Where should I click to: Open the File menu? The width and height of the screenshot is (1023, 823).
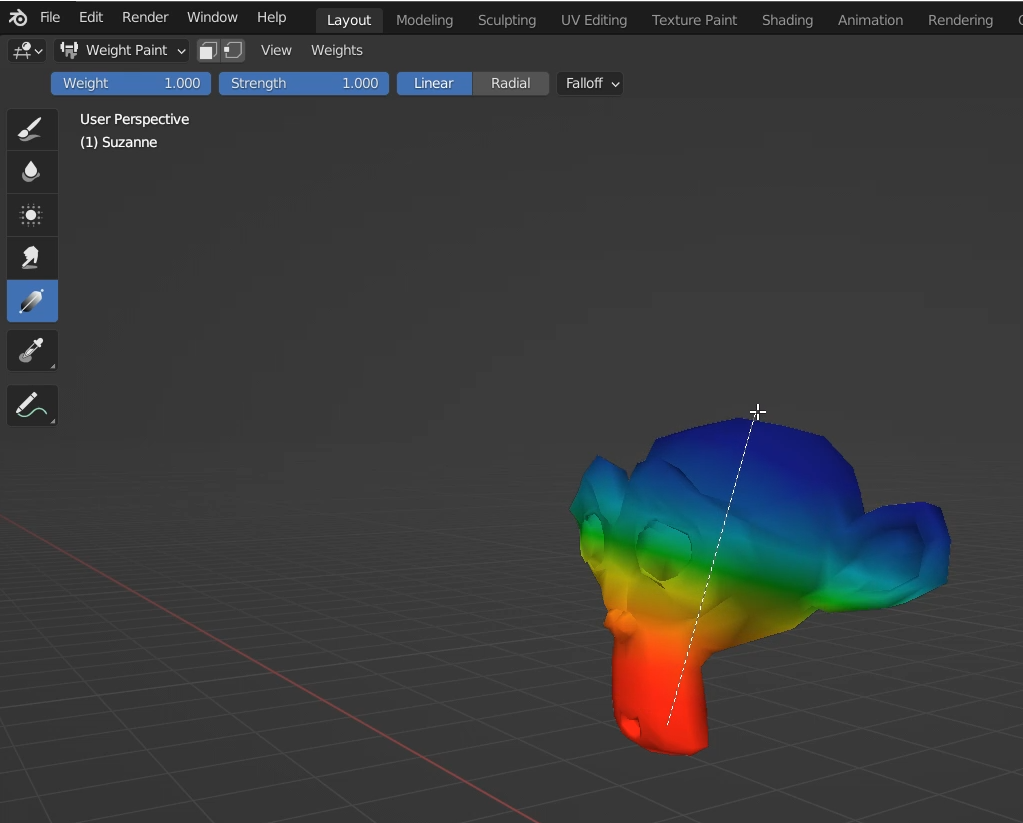pyautogui.click(x=50, y=18)
